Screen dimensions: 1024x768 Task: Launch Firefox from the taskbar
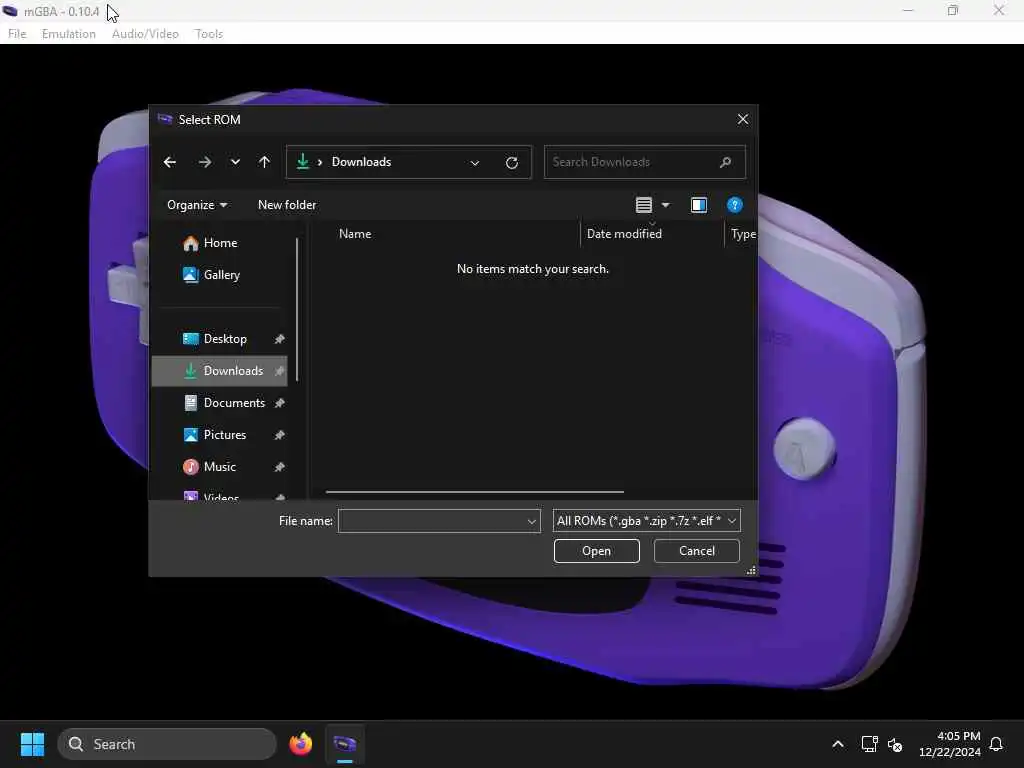point(300,744)
